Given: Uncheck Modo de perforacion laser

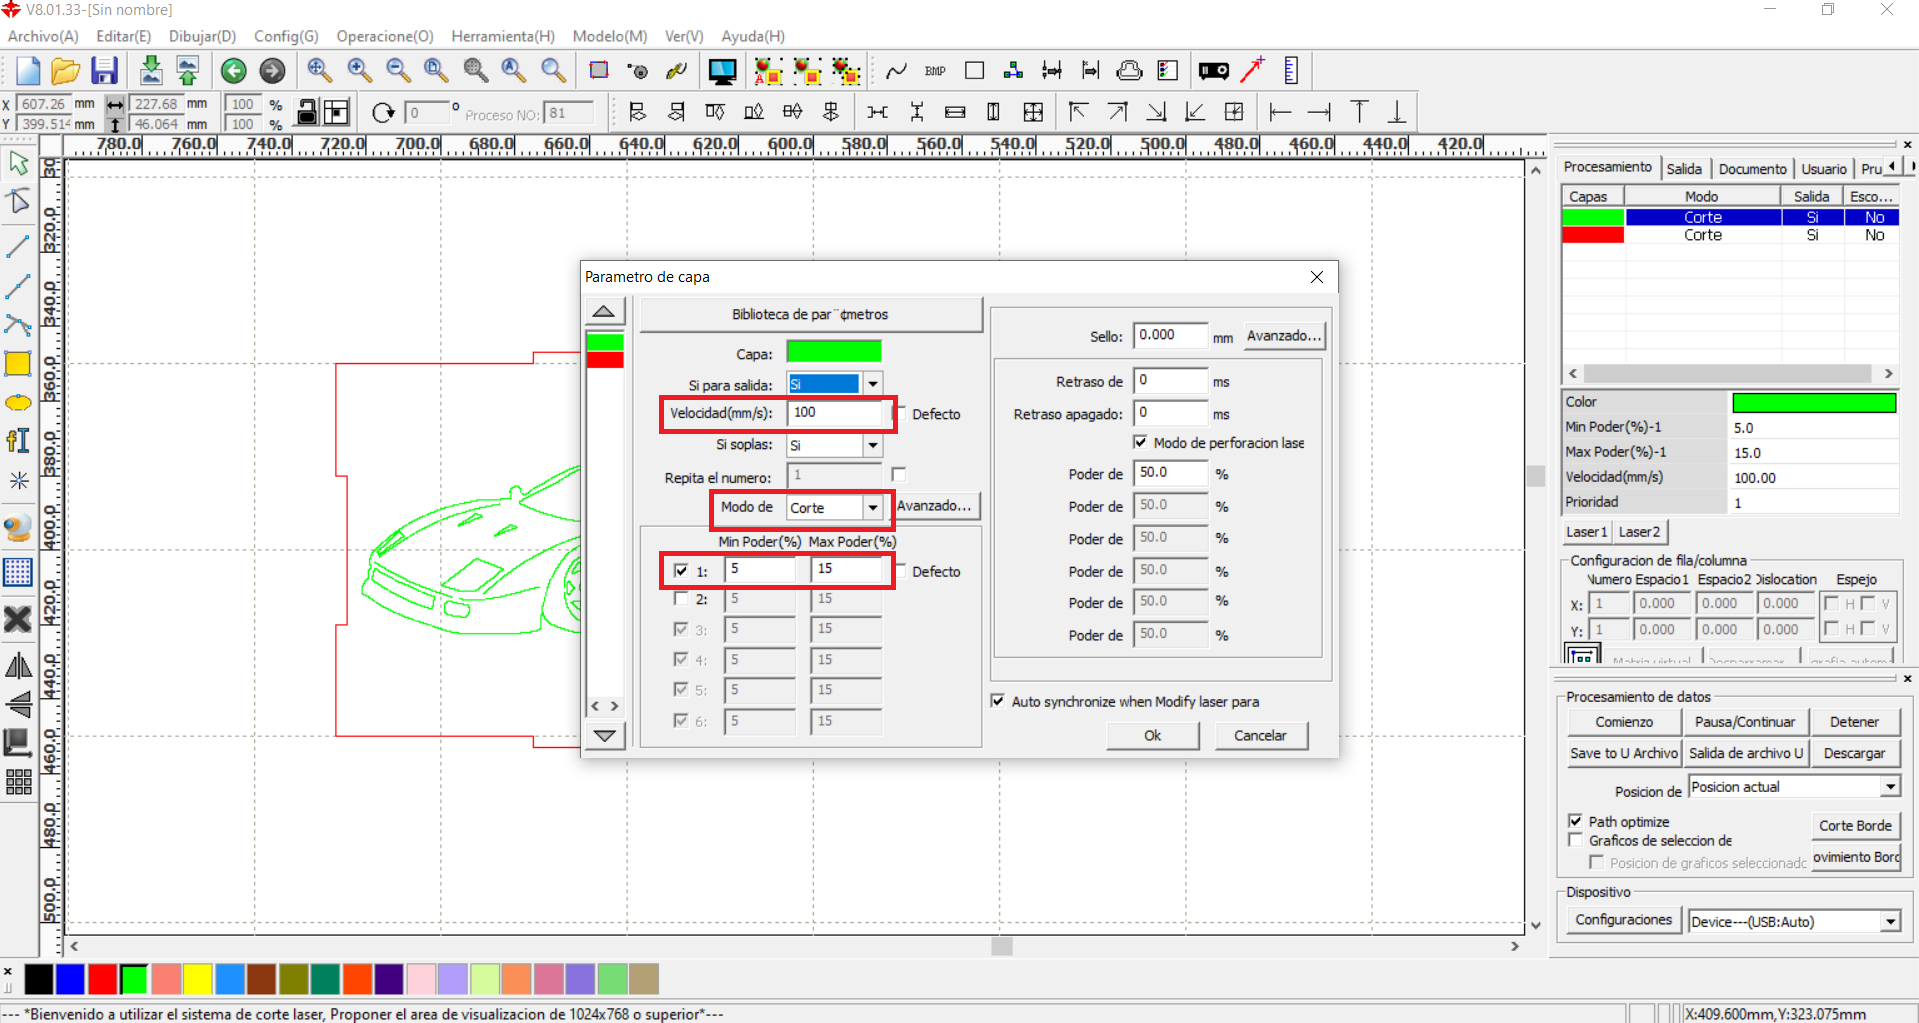Looking at the screenshot, I should tap(1140, 442).
